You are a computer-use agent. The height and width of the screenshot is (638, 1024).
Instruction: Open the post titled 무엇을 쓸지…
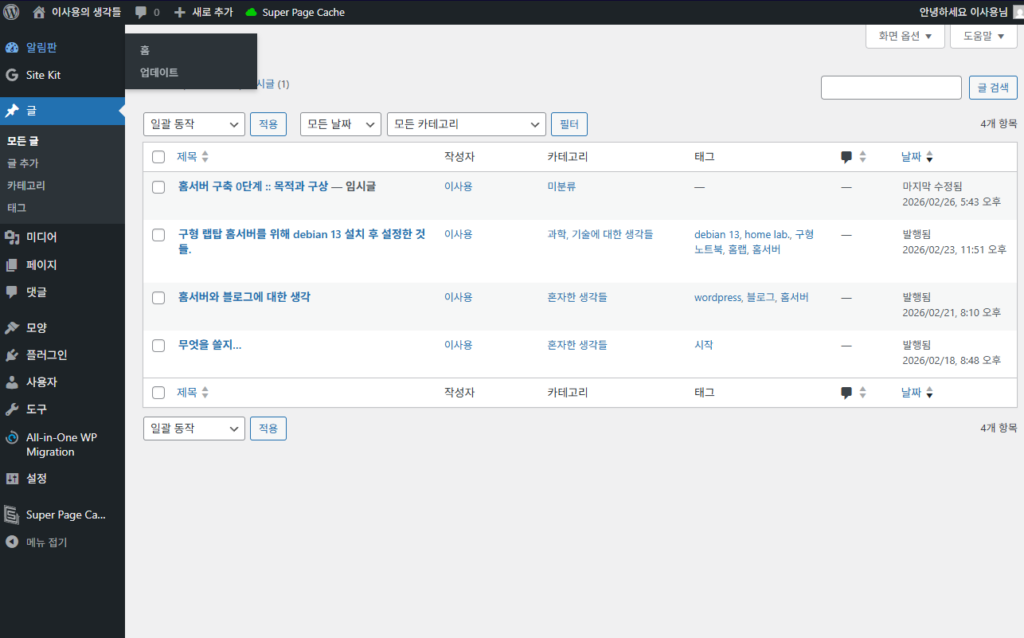point(210,345)
